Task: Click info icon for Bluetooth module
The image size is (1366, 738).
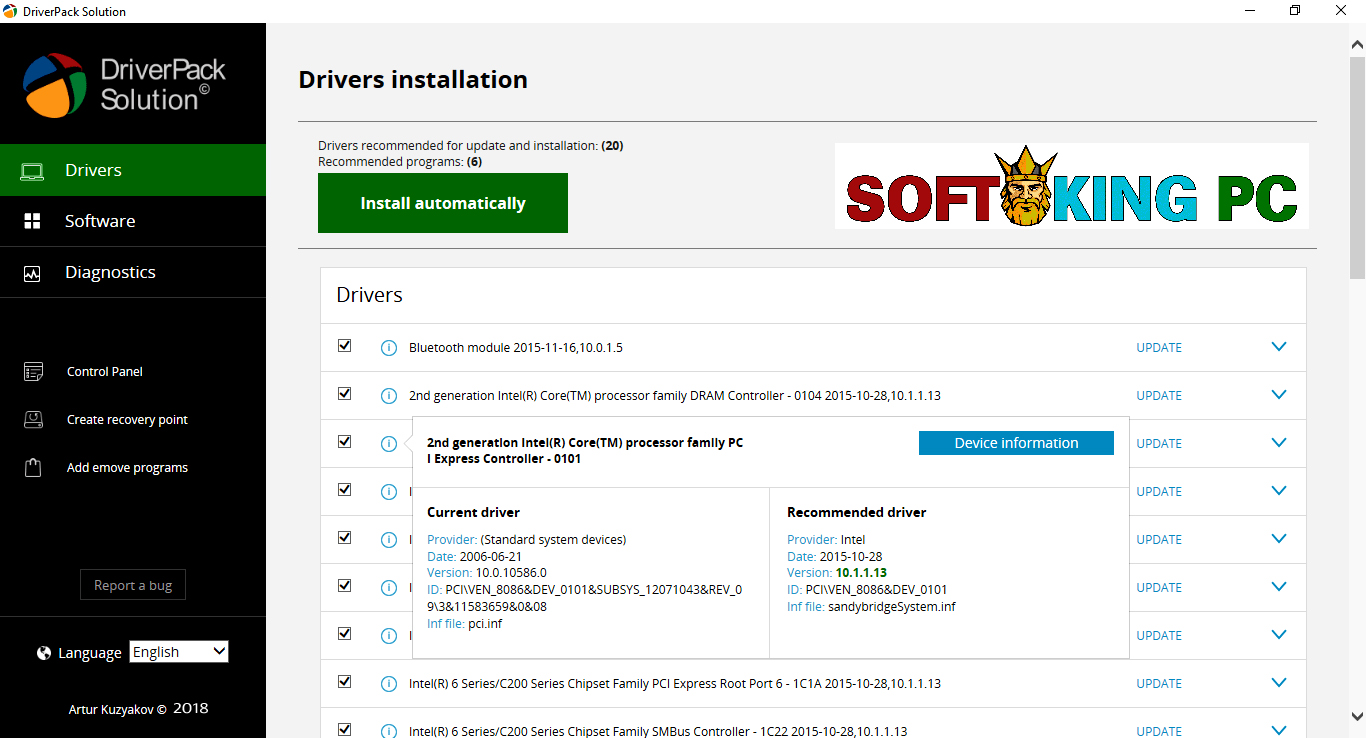Action: pos(389,348)
